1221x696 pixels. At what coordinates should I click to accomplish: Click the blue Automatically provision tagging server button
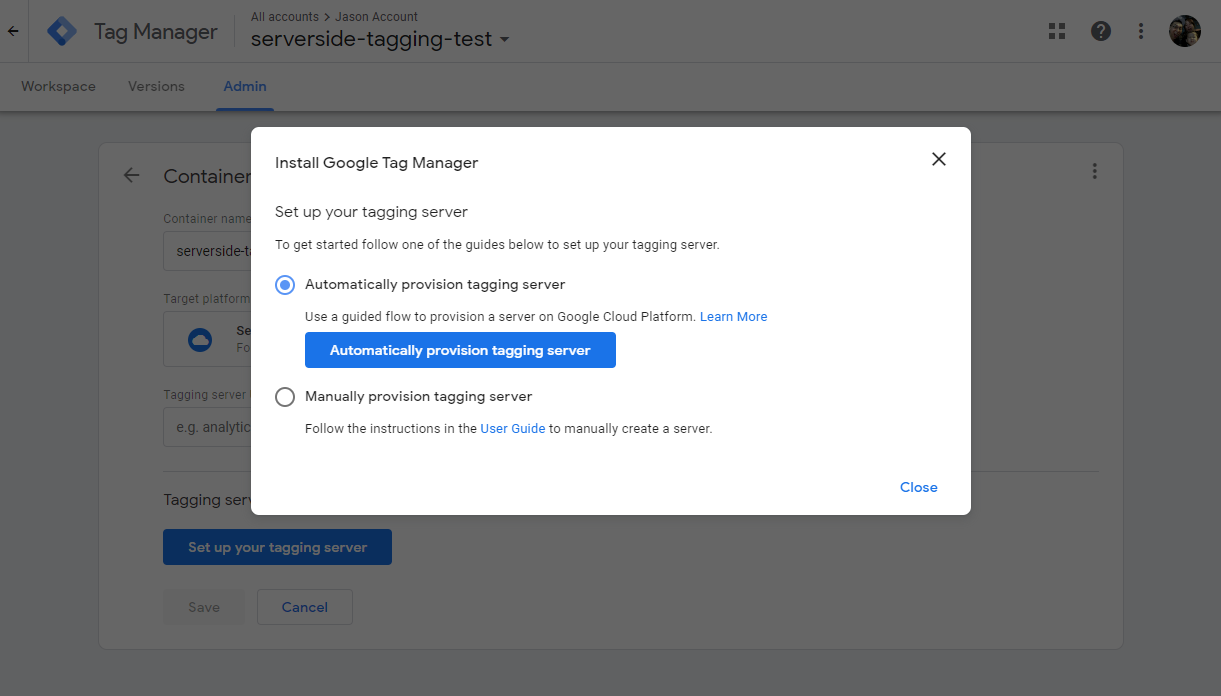(x=460, y=351)
